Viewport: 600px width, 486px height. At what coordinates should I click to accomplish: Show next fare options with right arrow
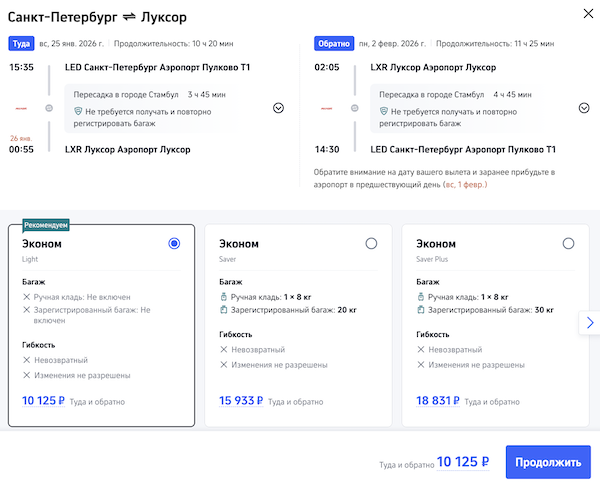[x=589, y=323]
